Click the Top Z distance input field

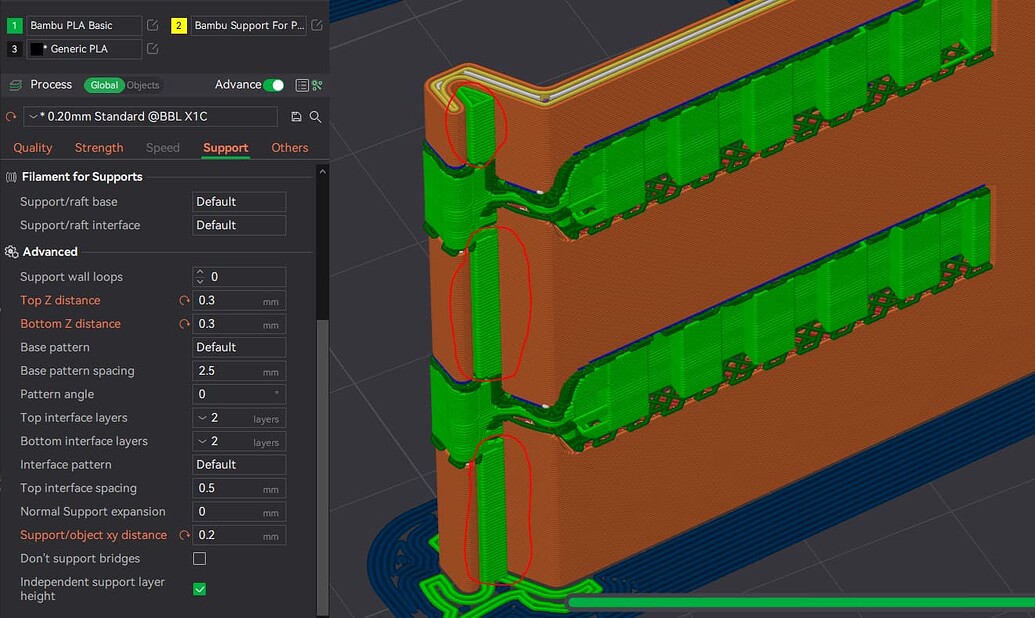point(239,300)
